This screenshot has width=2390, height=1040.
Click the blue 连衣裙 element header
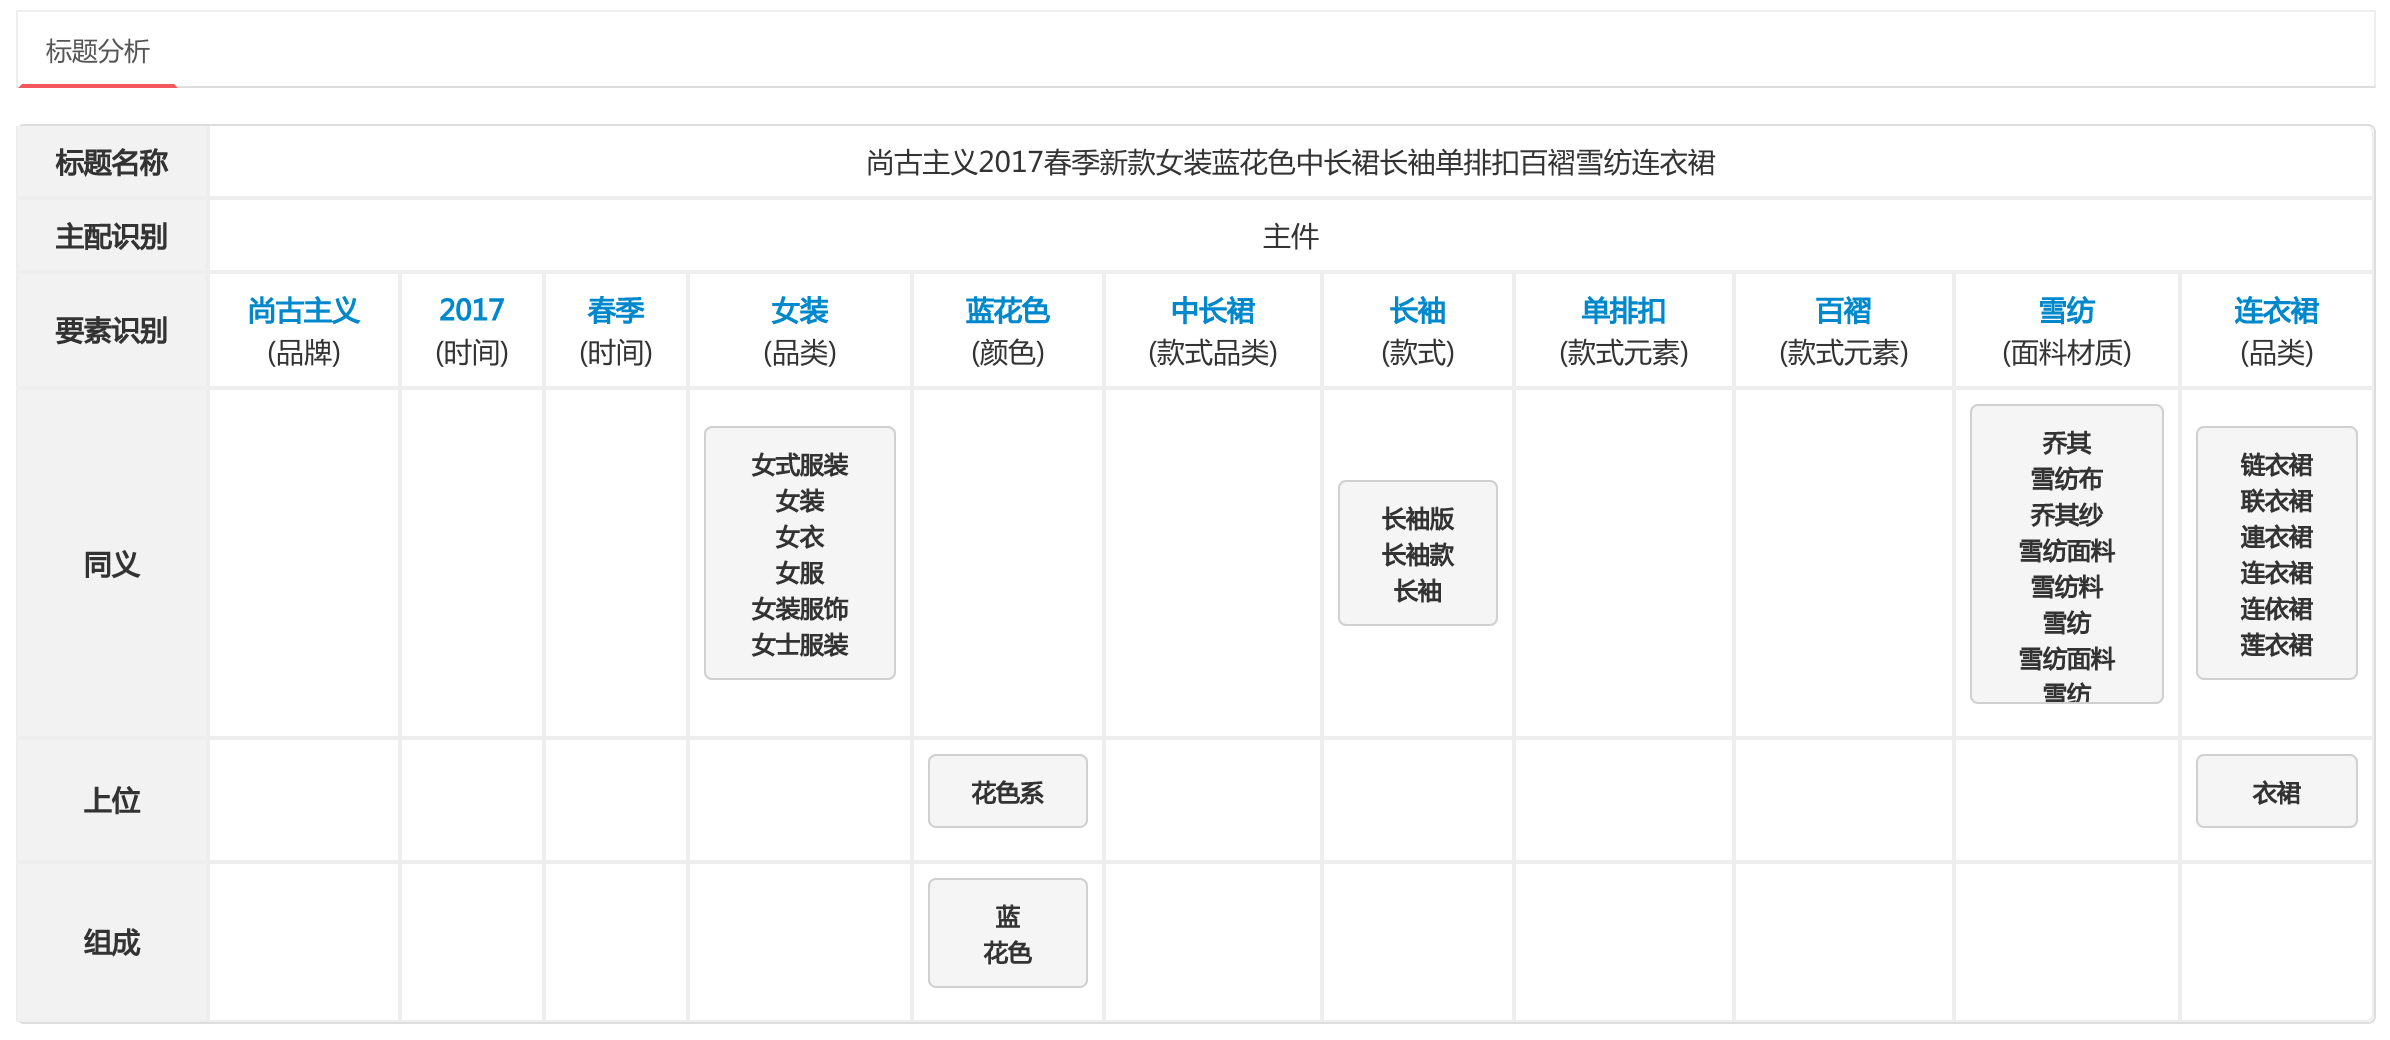[x=2277, y=311]
